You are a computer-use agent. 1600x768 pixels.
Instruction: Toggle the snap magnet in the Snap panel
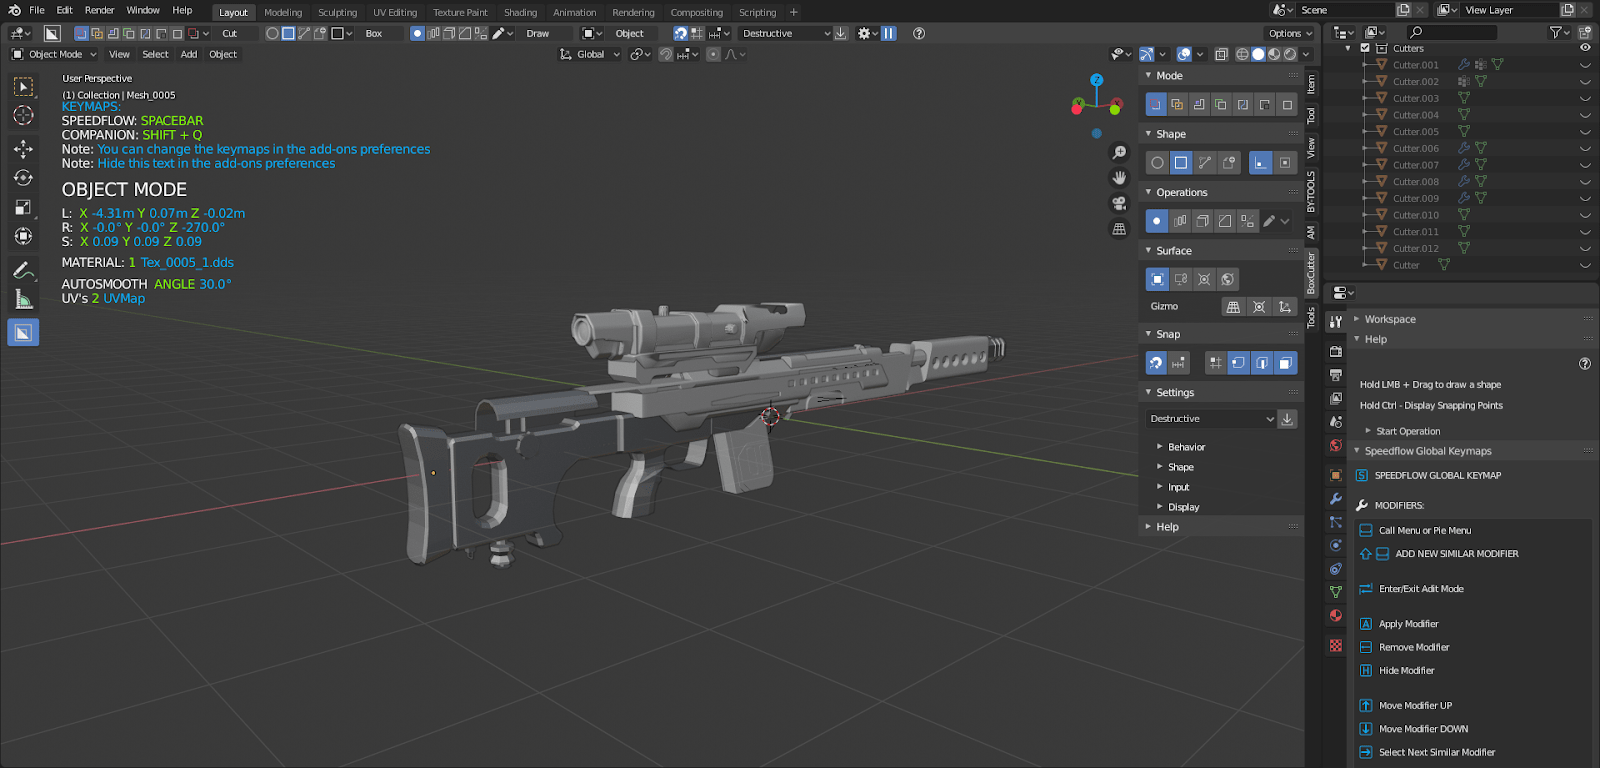pos(1156,363)
